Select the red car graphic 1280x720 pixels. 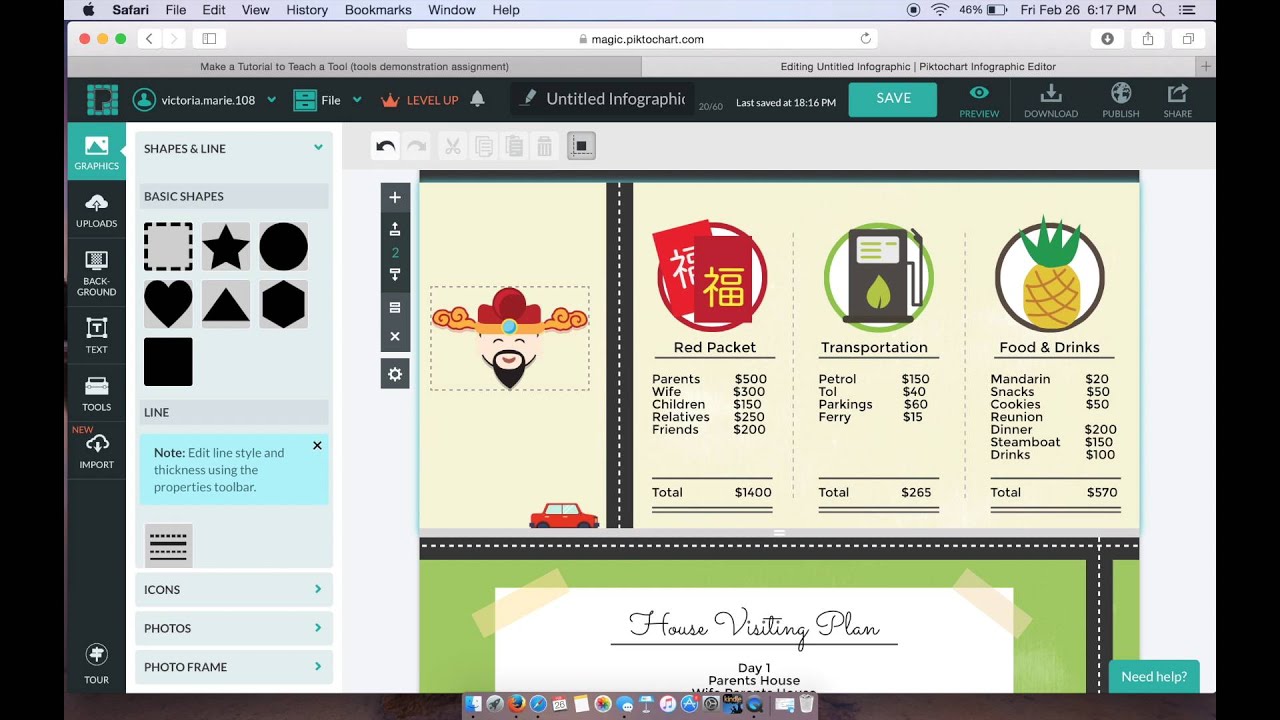(x=564, y=515)
